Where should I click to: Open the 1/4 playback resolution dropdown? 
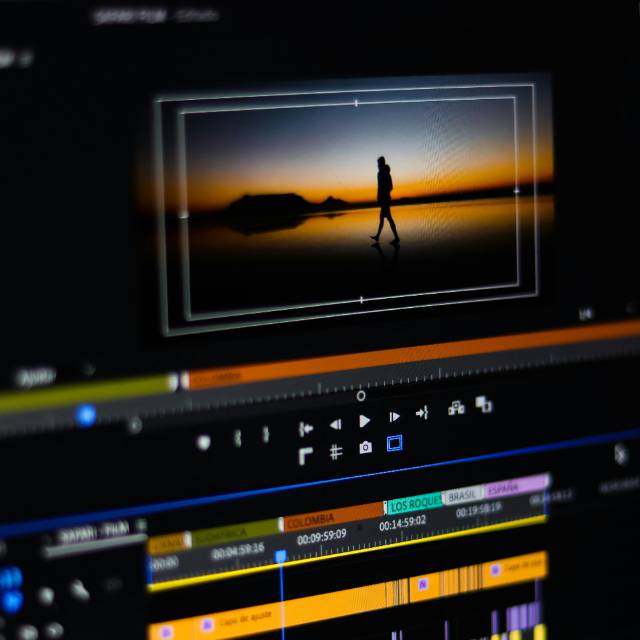tap(586, 314)
